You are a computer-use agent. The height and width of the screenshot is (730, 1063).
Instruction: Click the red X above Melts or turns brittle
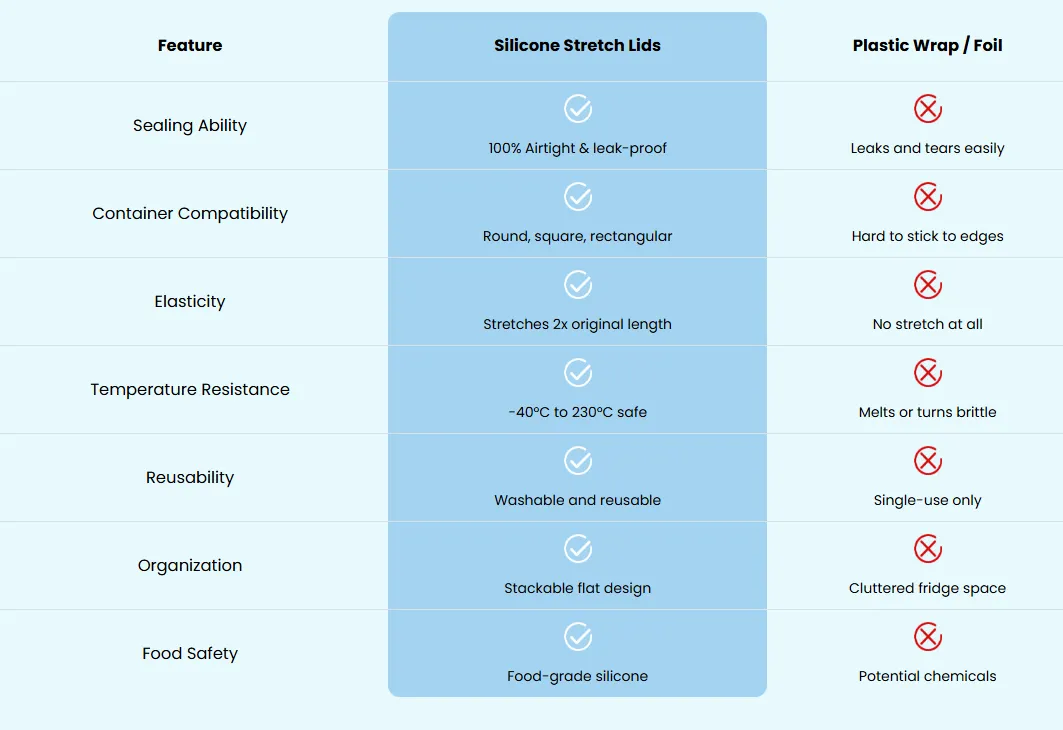(x=927, y=373)
